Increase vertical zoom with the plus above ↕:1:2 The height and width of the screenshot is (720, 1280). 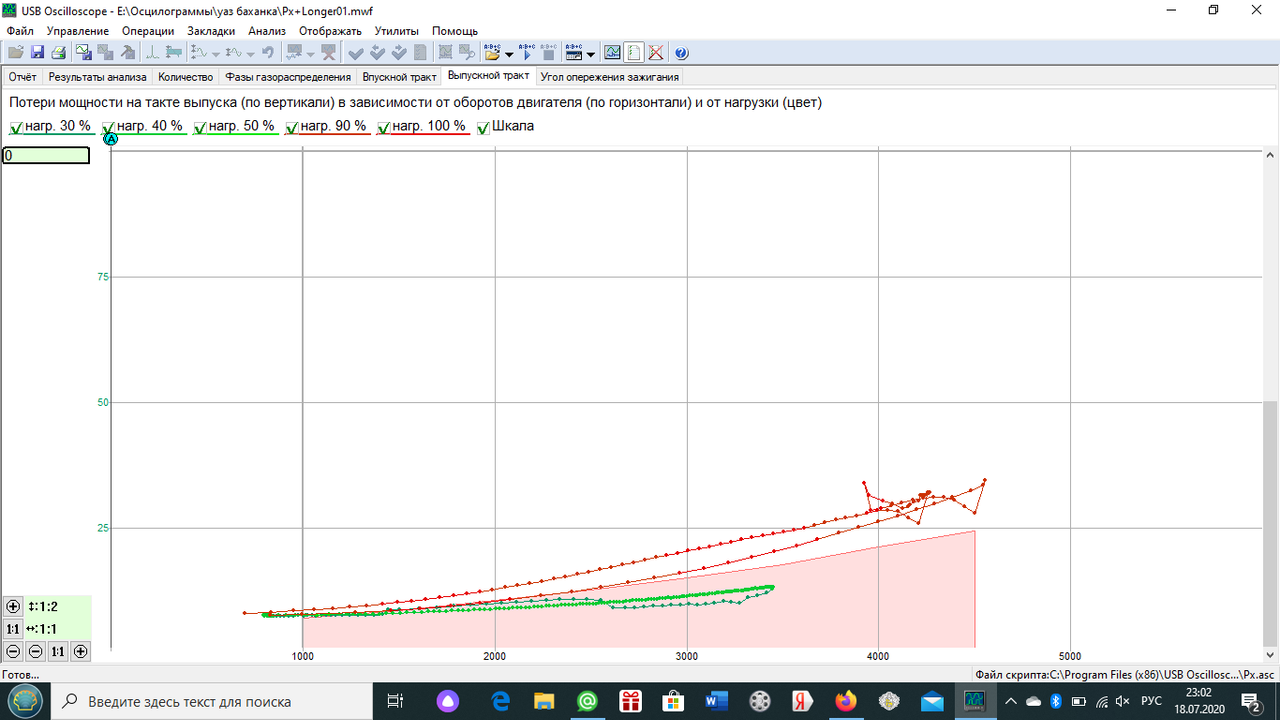(13, 606)
